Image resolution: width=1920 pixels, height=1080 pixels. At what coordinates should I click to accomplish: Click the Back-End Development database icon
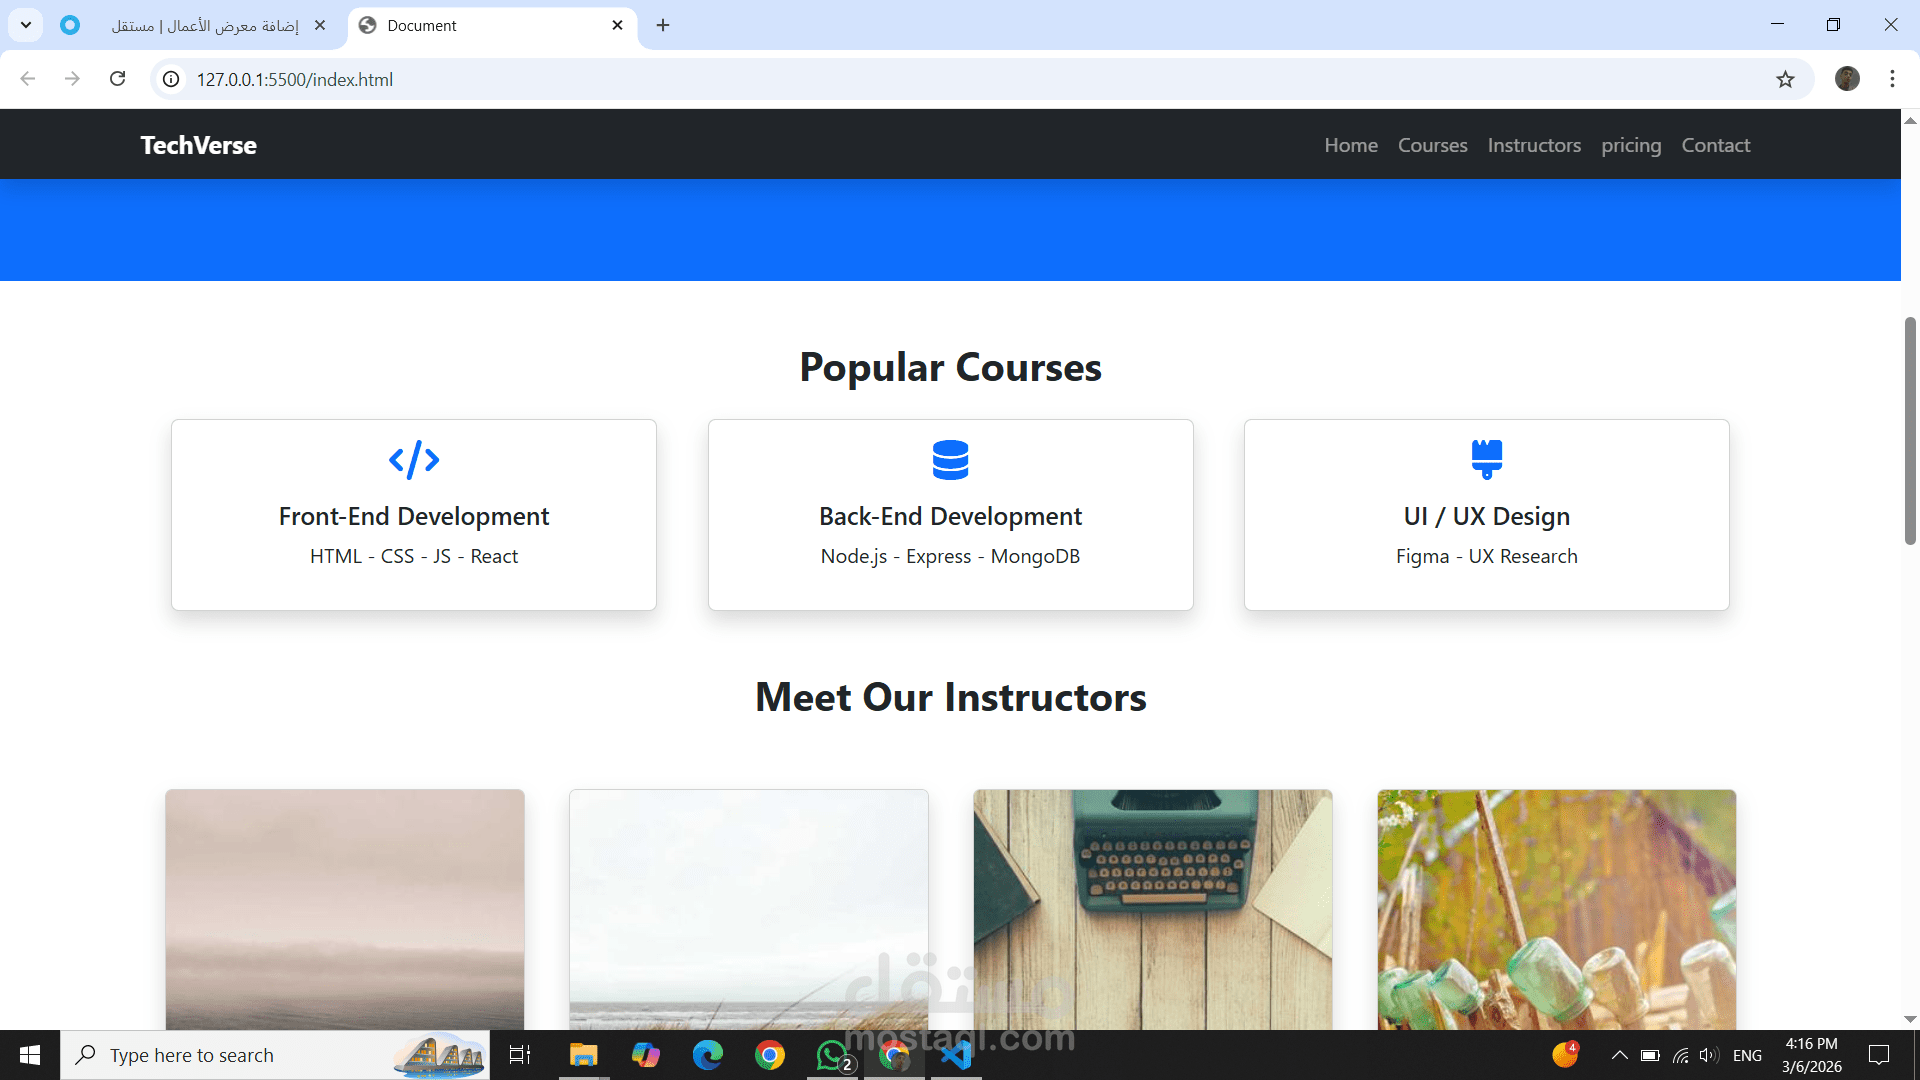point(950,460)
